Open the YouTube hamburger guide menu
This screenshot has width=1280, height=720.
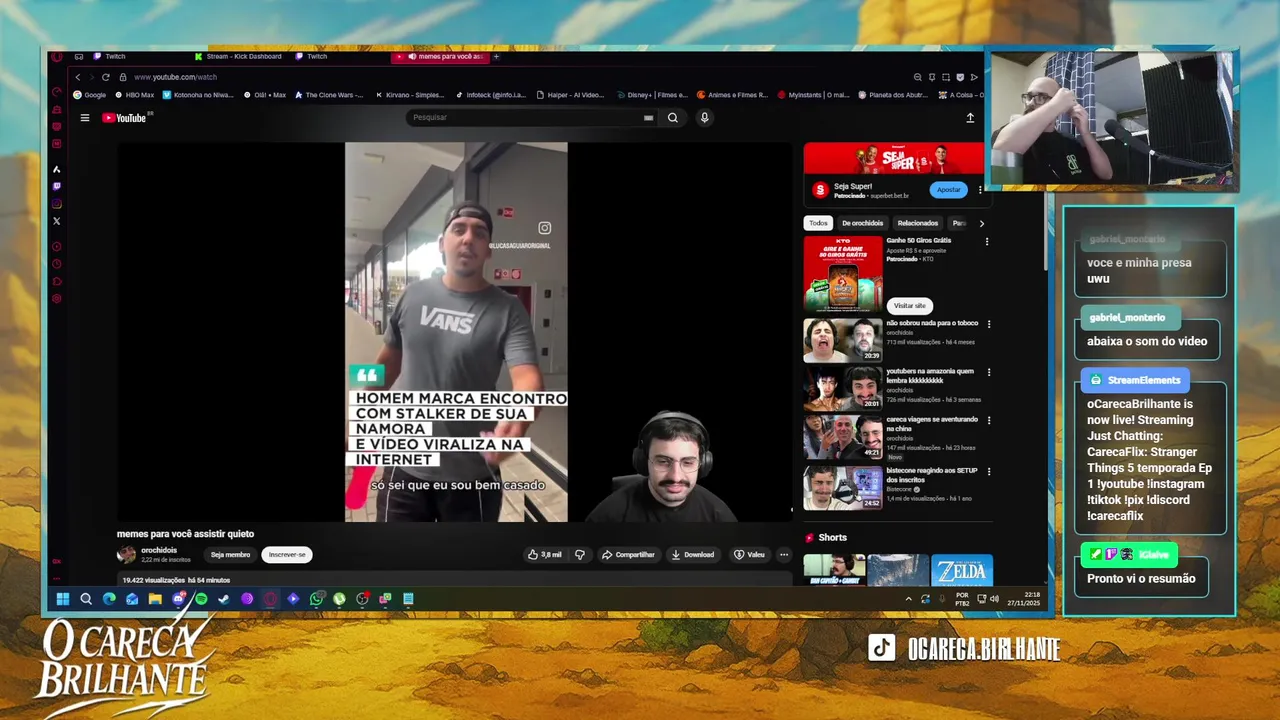point(85,118)
